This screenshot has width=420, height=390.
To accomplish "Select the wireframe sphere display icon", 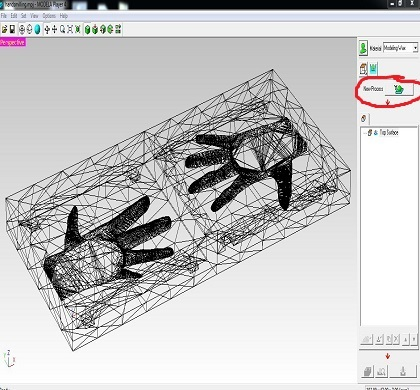I will (29, 29).
